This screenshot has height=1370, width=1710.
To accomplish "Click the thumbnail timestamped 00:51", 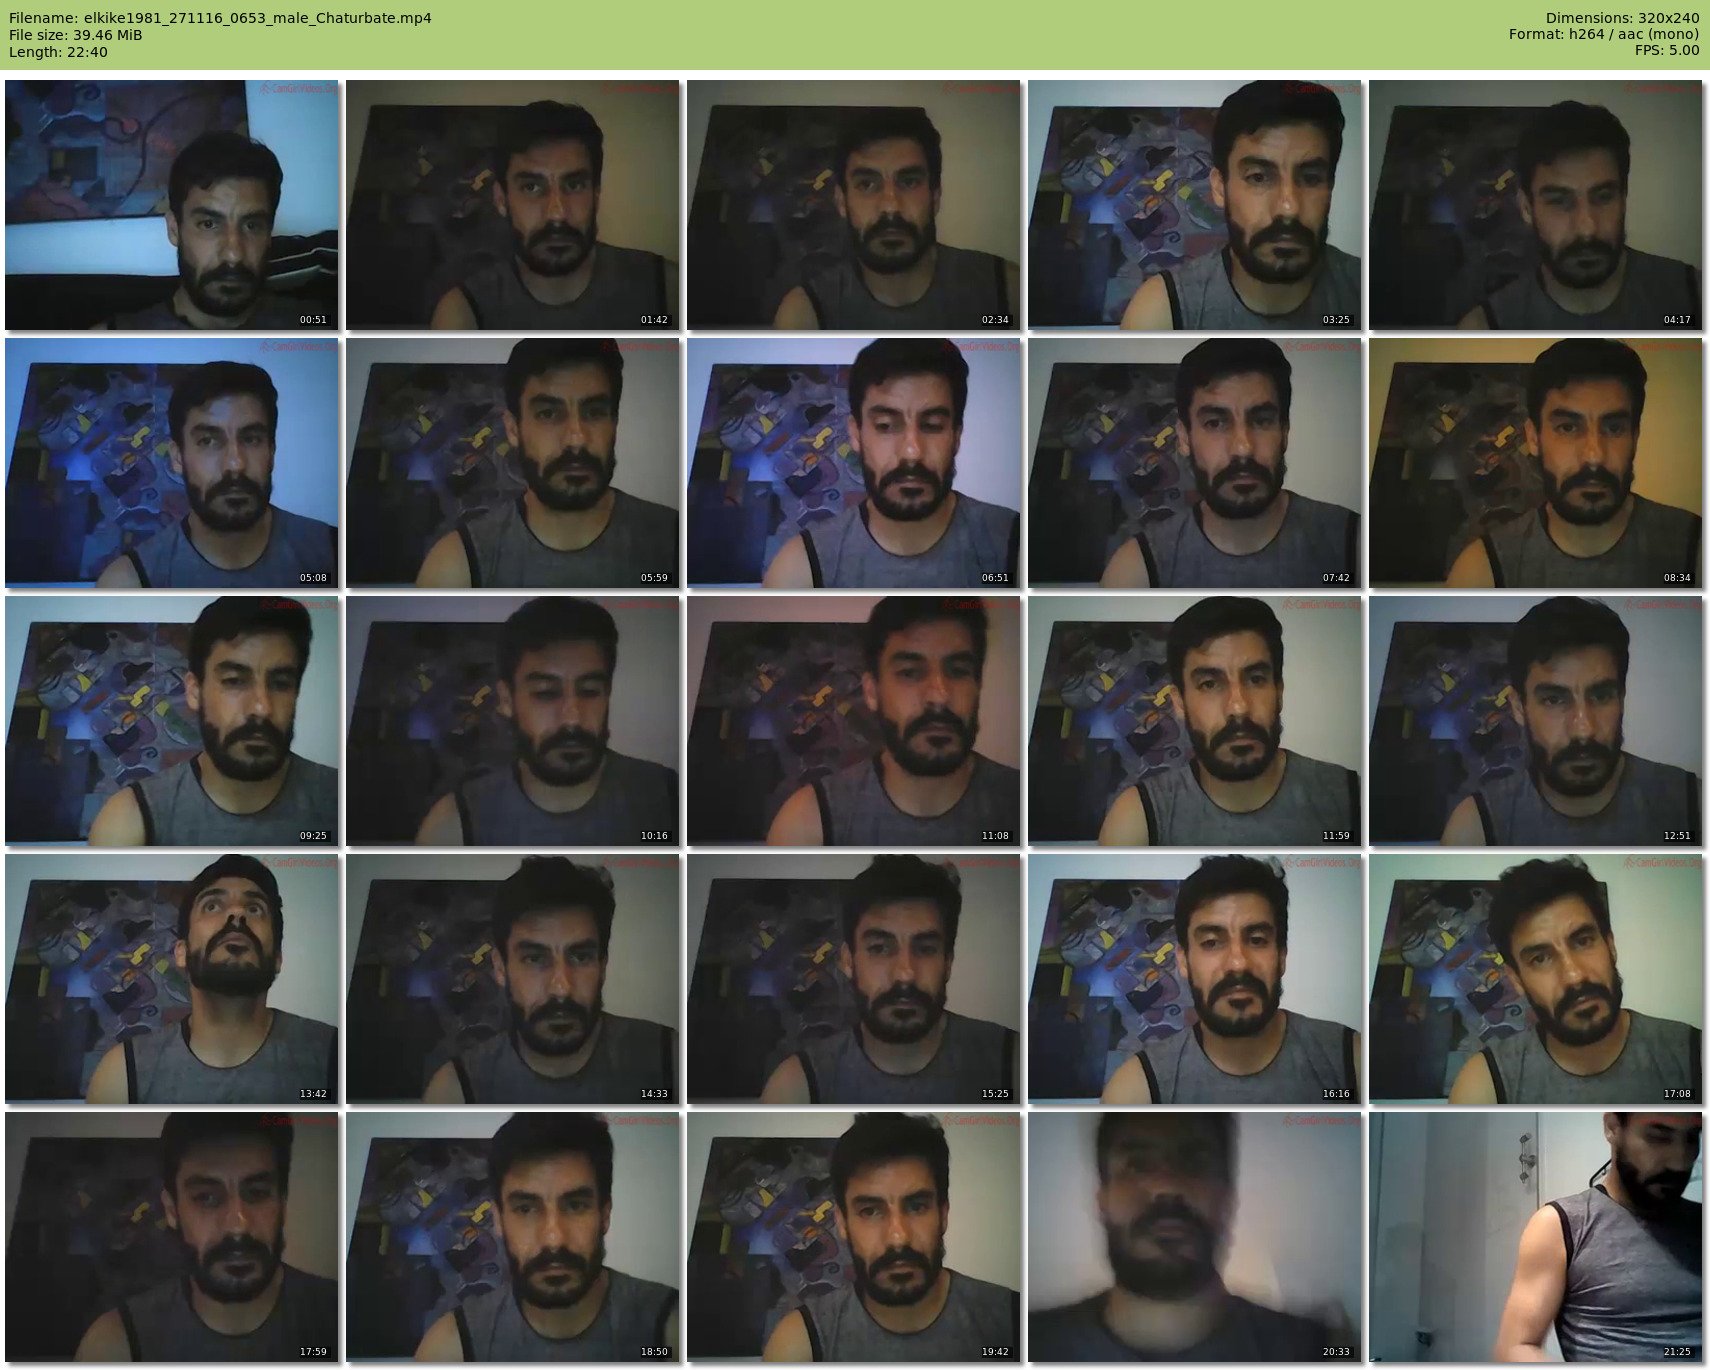I will 171,205.
